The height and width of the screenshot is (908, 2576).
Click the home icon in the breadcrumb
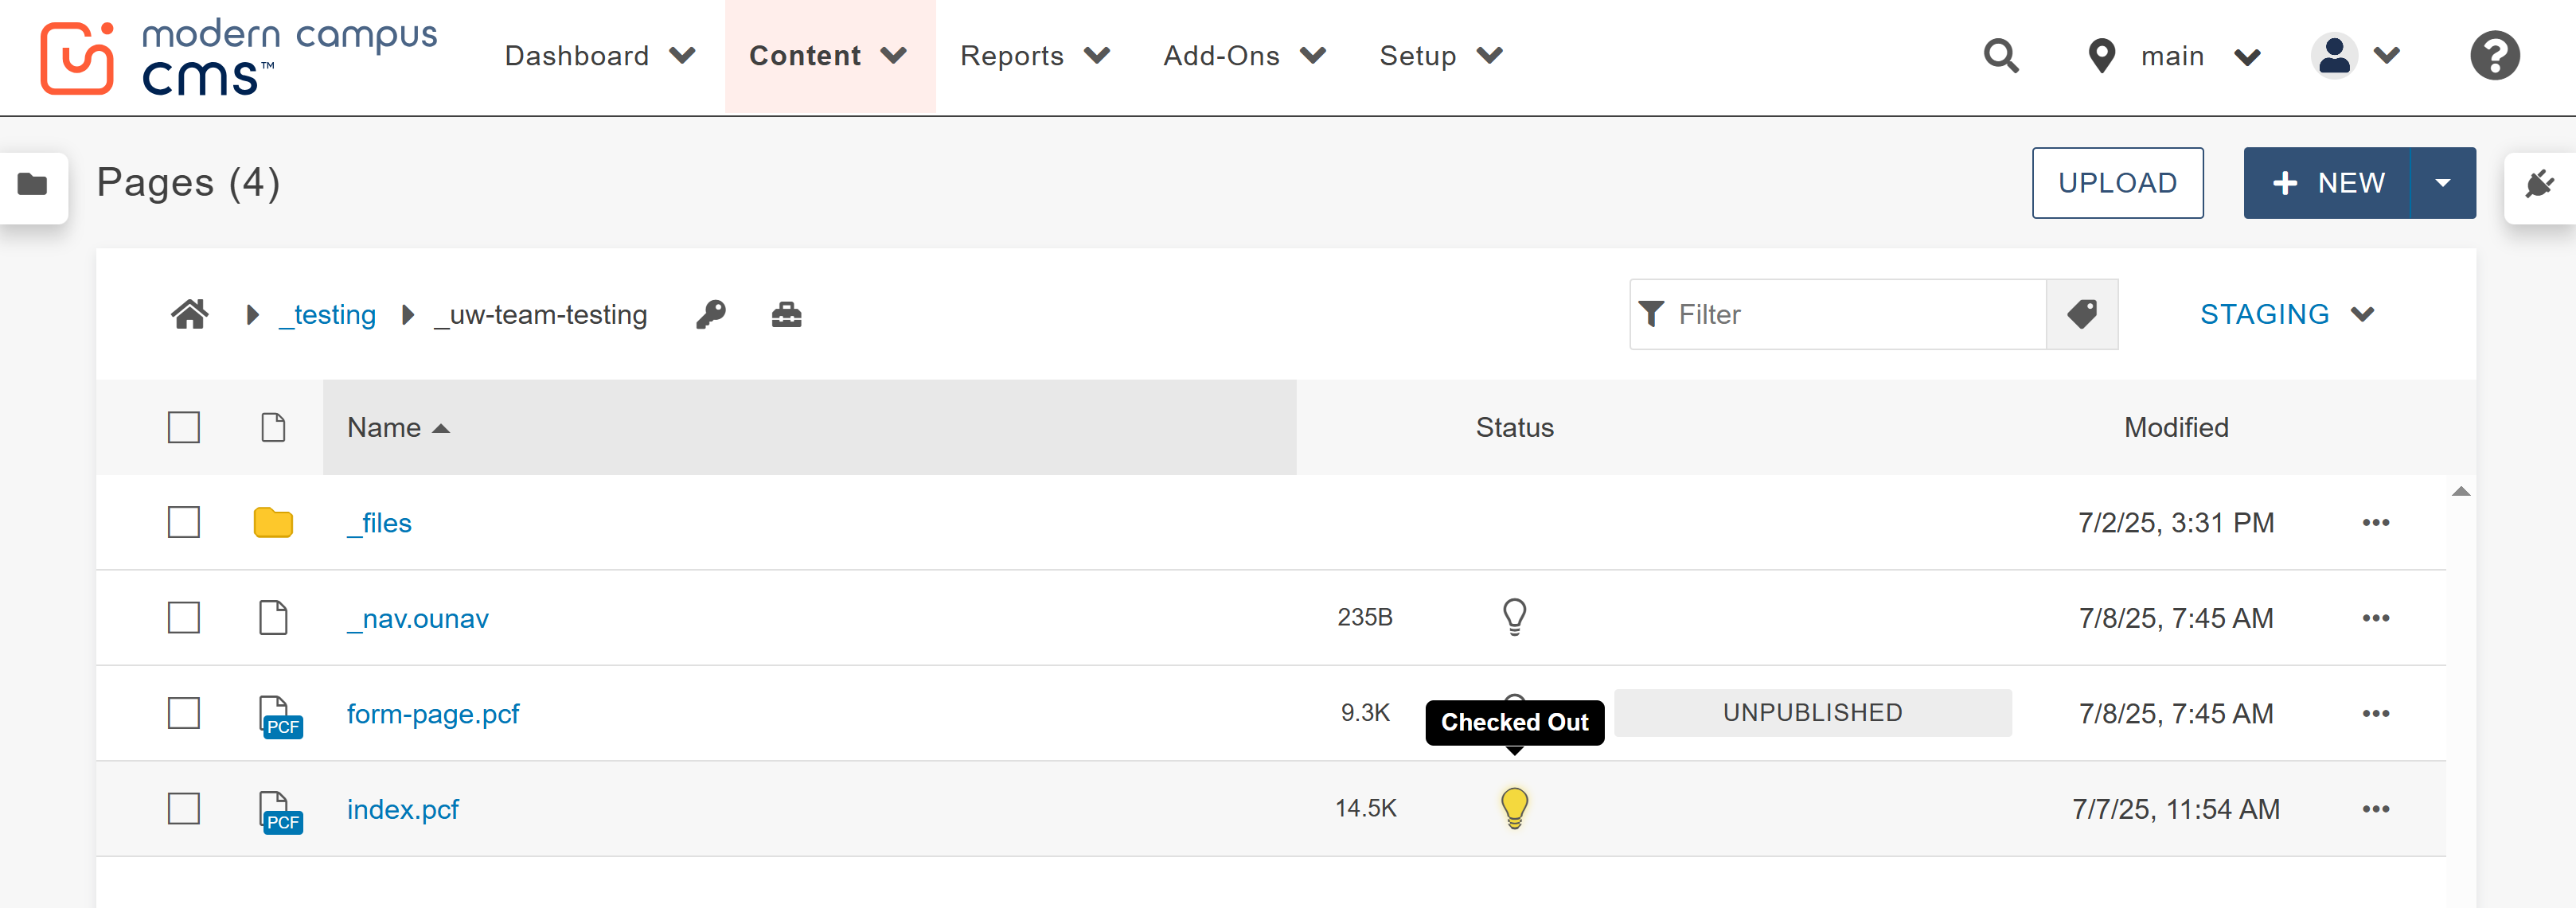(x=189, y=314)
